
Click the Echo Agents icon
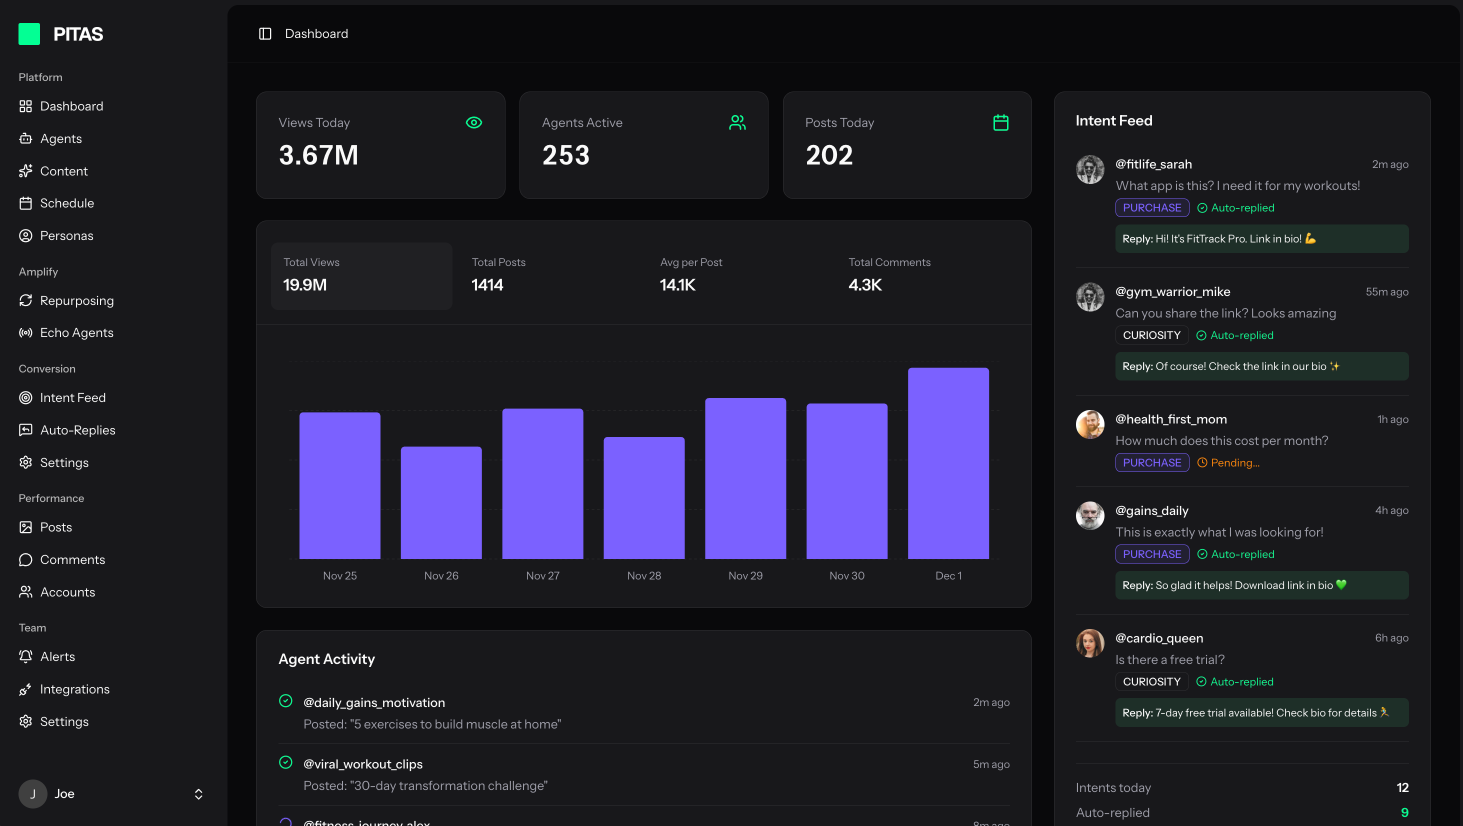coord(26,332)
